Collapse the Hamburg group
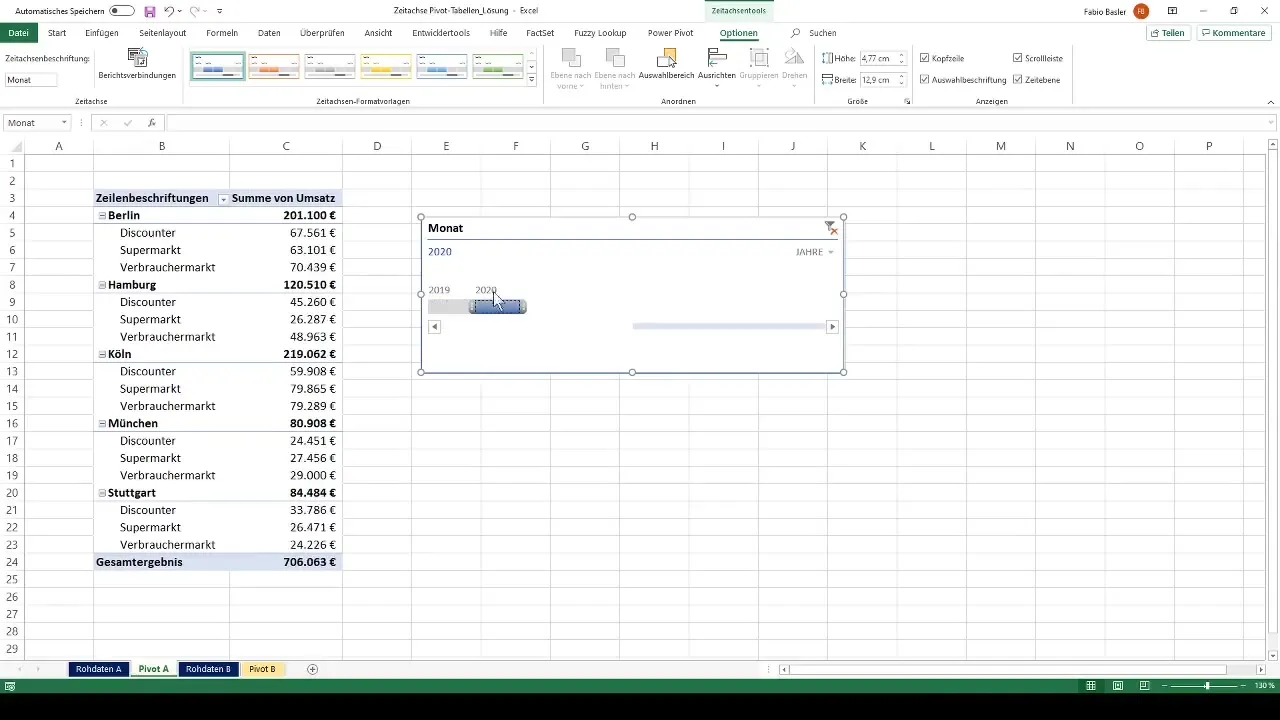1280x720 pixels. coord(102,285)
